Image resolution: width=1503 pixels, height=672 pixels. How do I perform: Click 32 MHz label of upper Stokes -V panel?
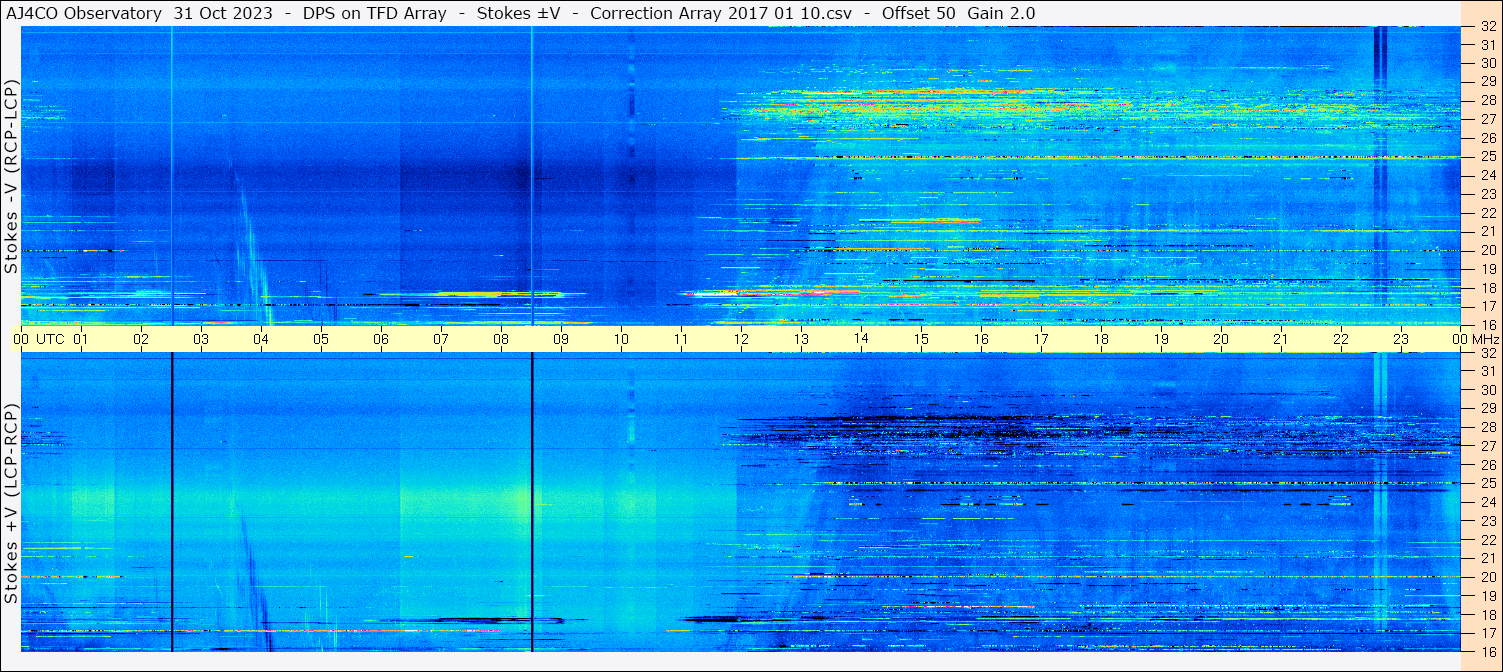click(x=1487, y=27)
